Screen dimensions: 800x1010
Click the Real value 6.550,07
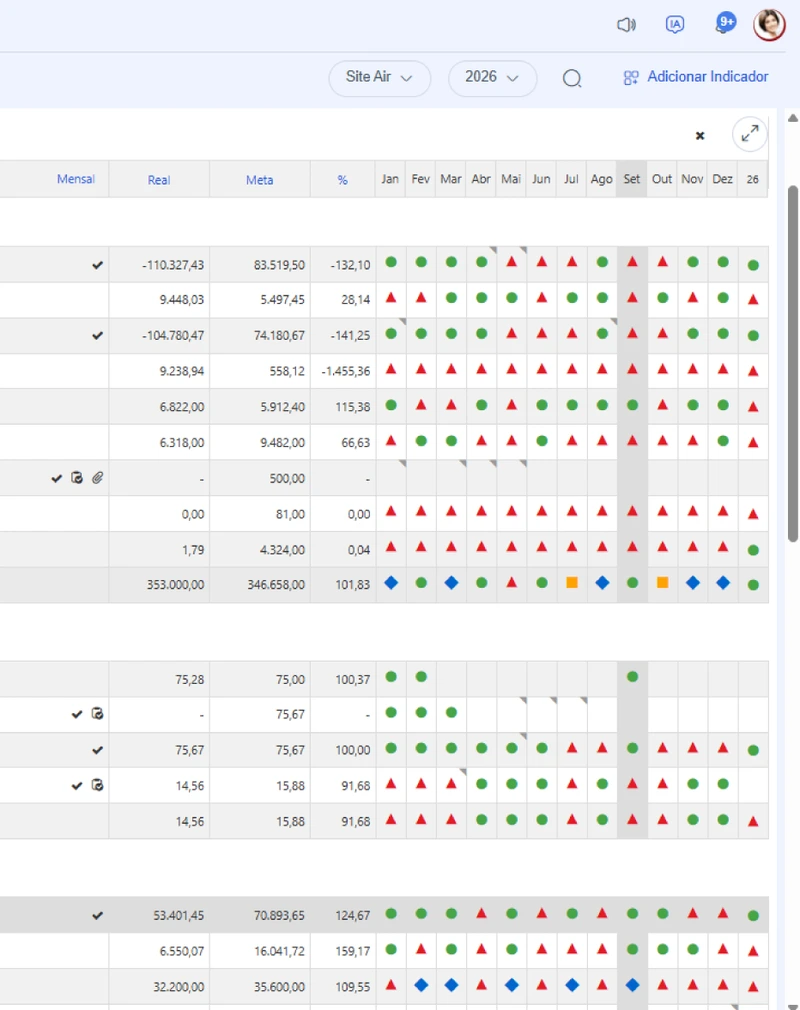coord(182,951)
